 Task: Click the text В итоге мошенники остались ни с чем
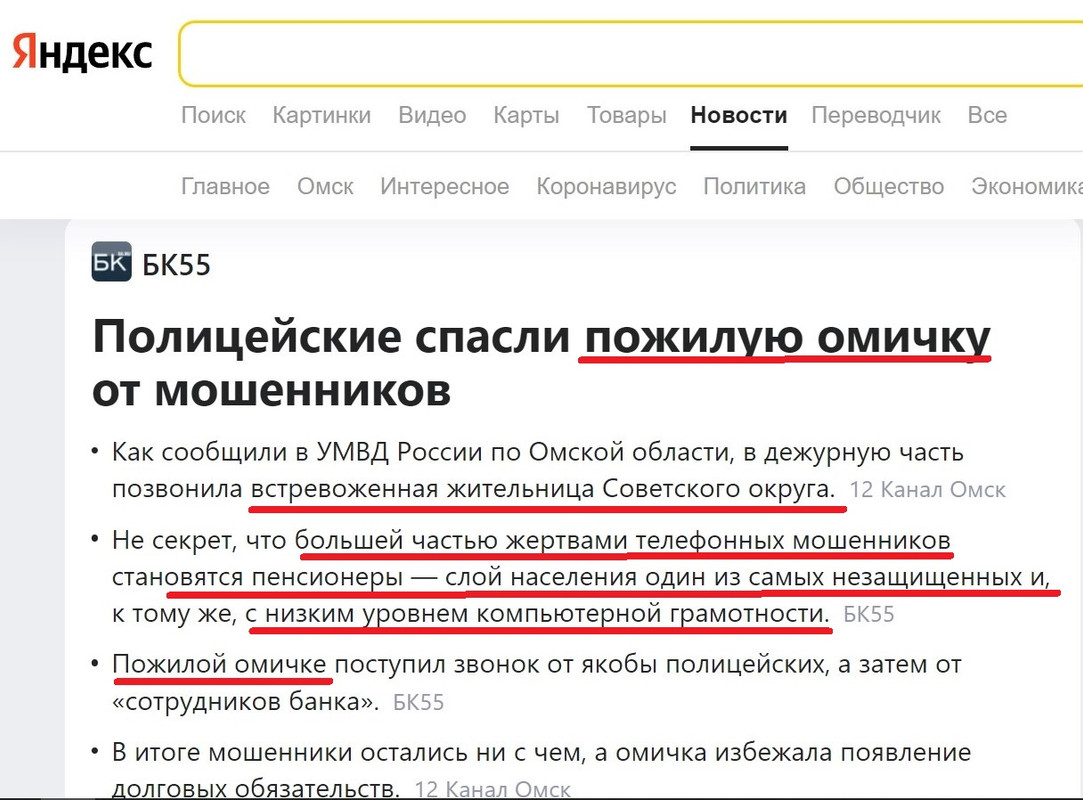pos(349,752)
